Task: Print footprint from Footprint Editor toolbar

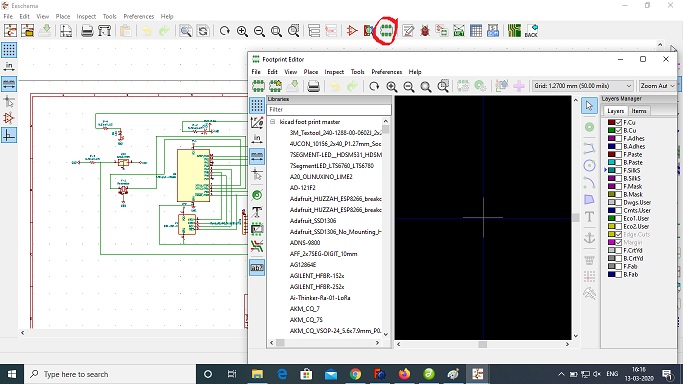Action: point(314,86)
